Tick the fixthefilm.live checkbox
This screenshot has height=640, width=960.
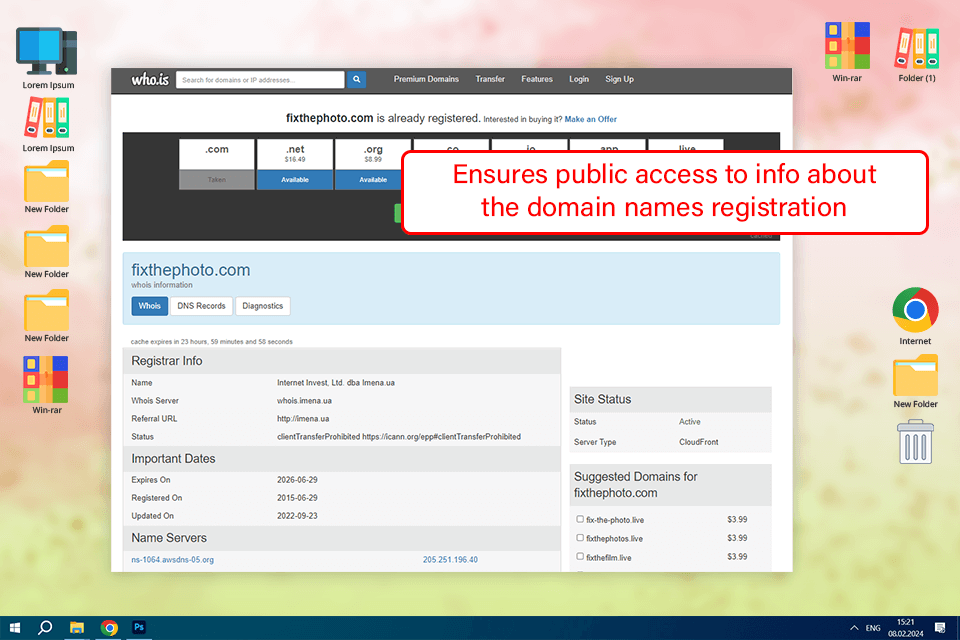click(x=580, y=557)
